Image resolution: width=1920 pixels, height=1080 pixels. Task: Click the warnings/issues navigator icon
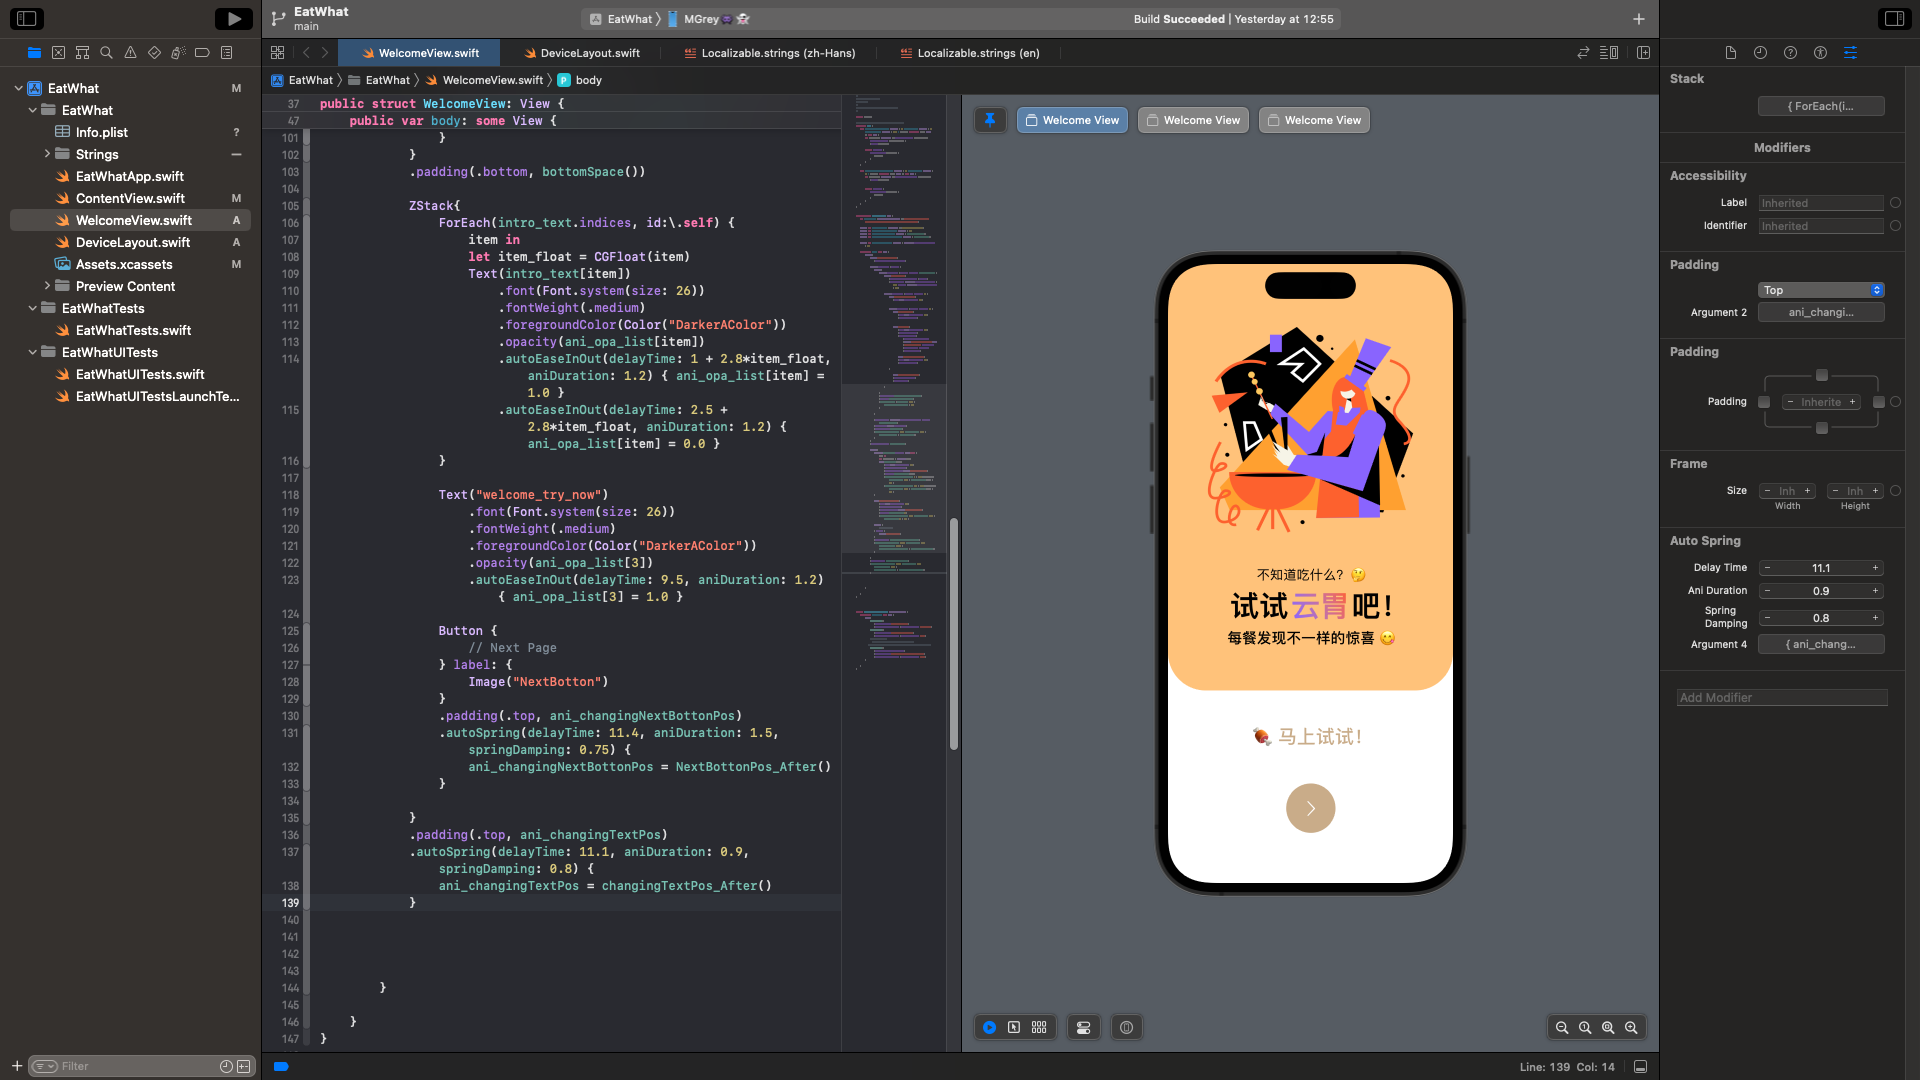[129, 53]
